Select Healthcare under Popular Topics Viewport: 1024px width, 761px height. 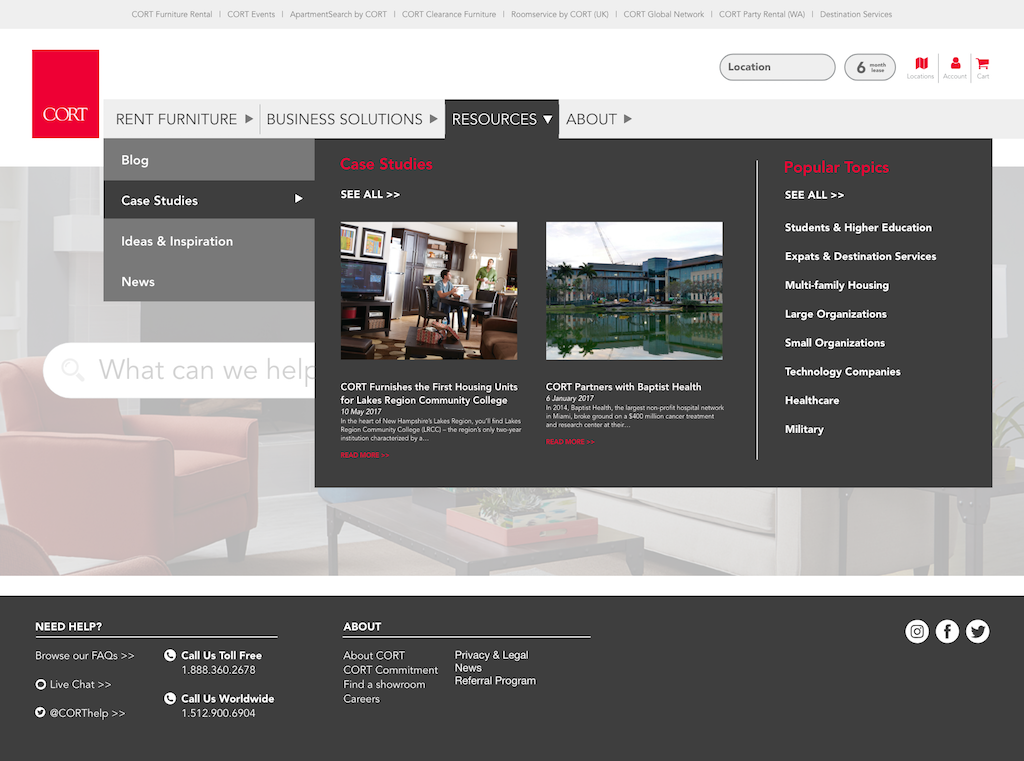click(812, 400)
